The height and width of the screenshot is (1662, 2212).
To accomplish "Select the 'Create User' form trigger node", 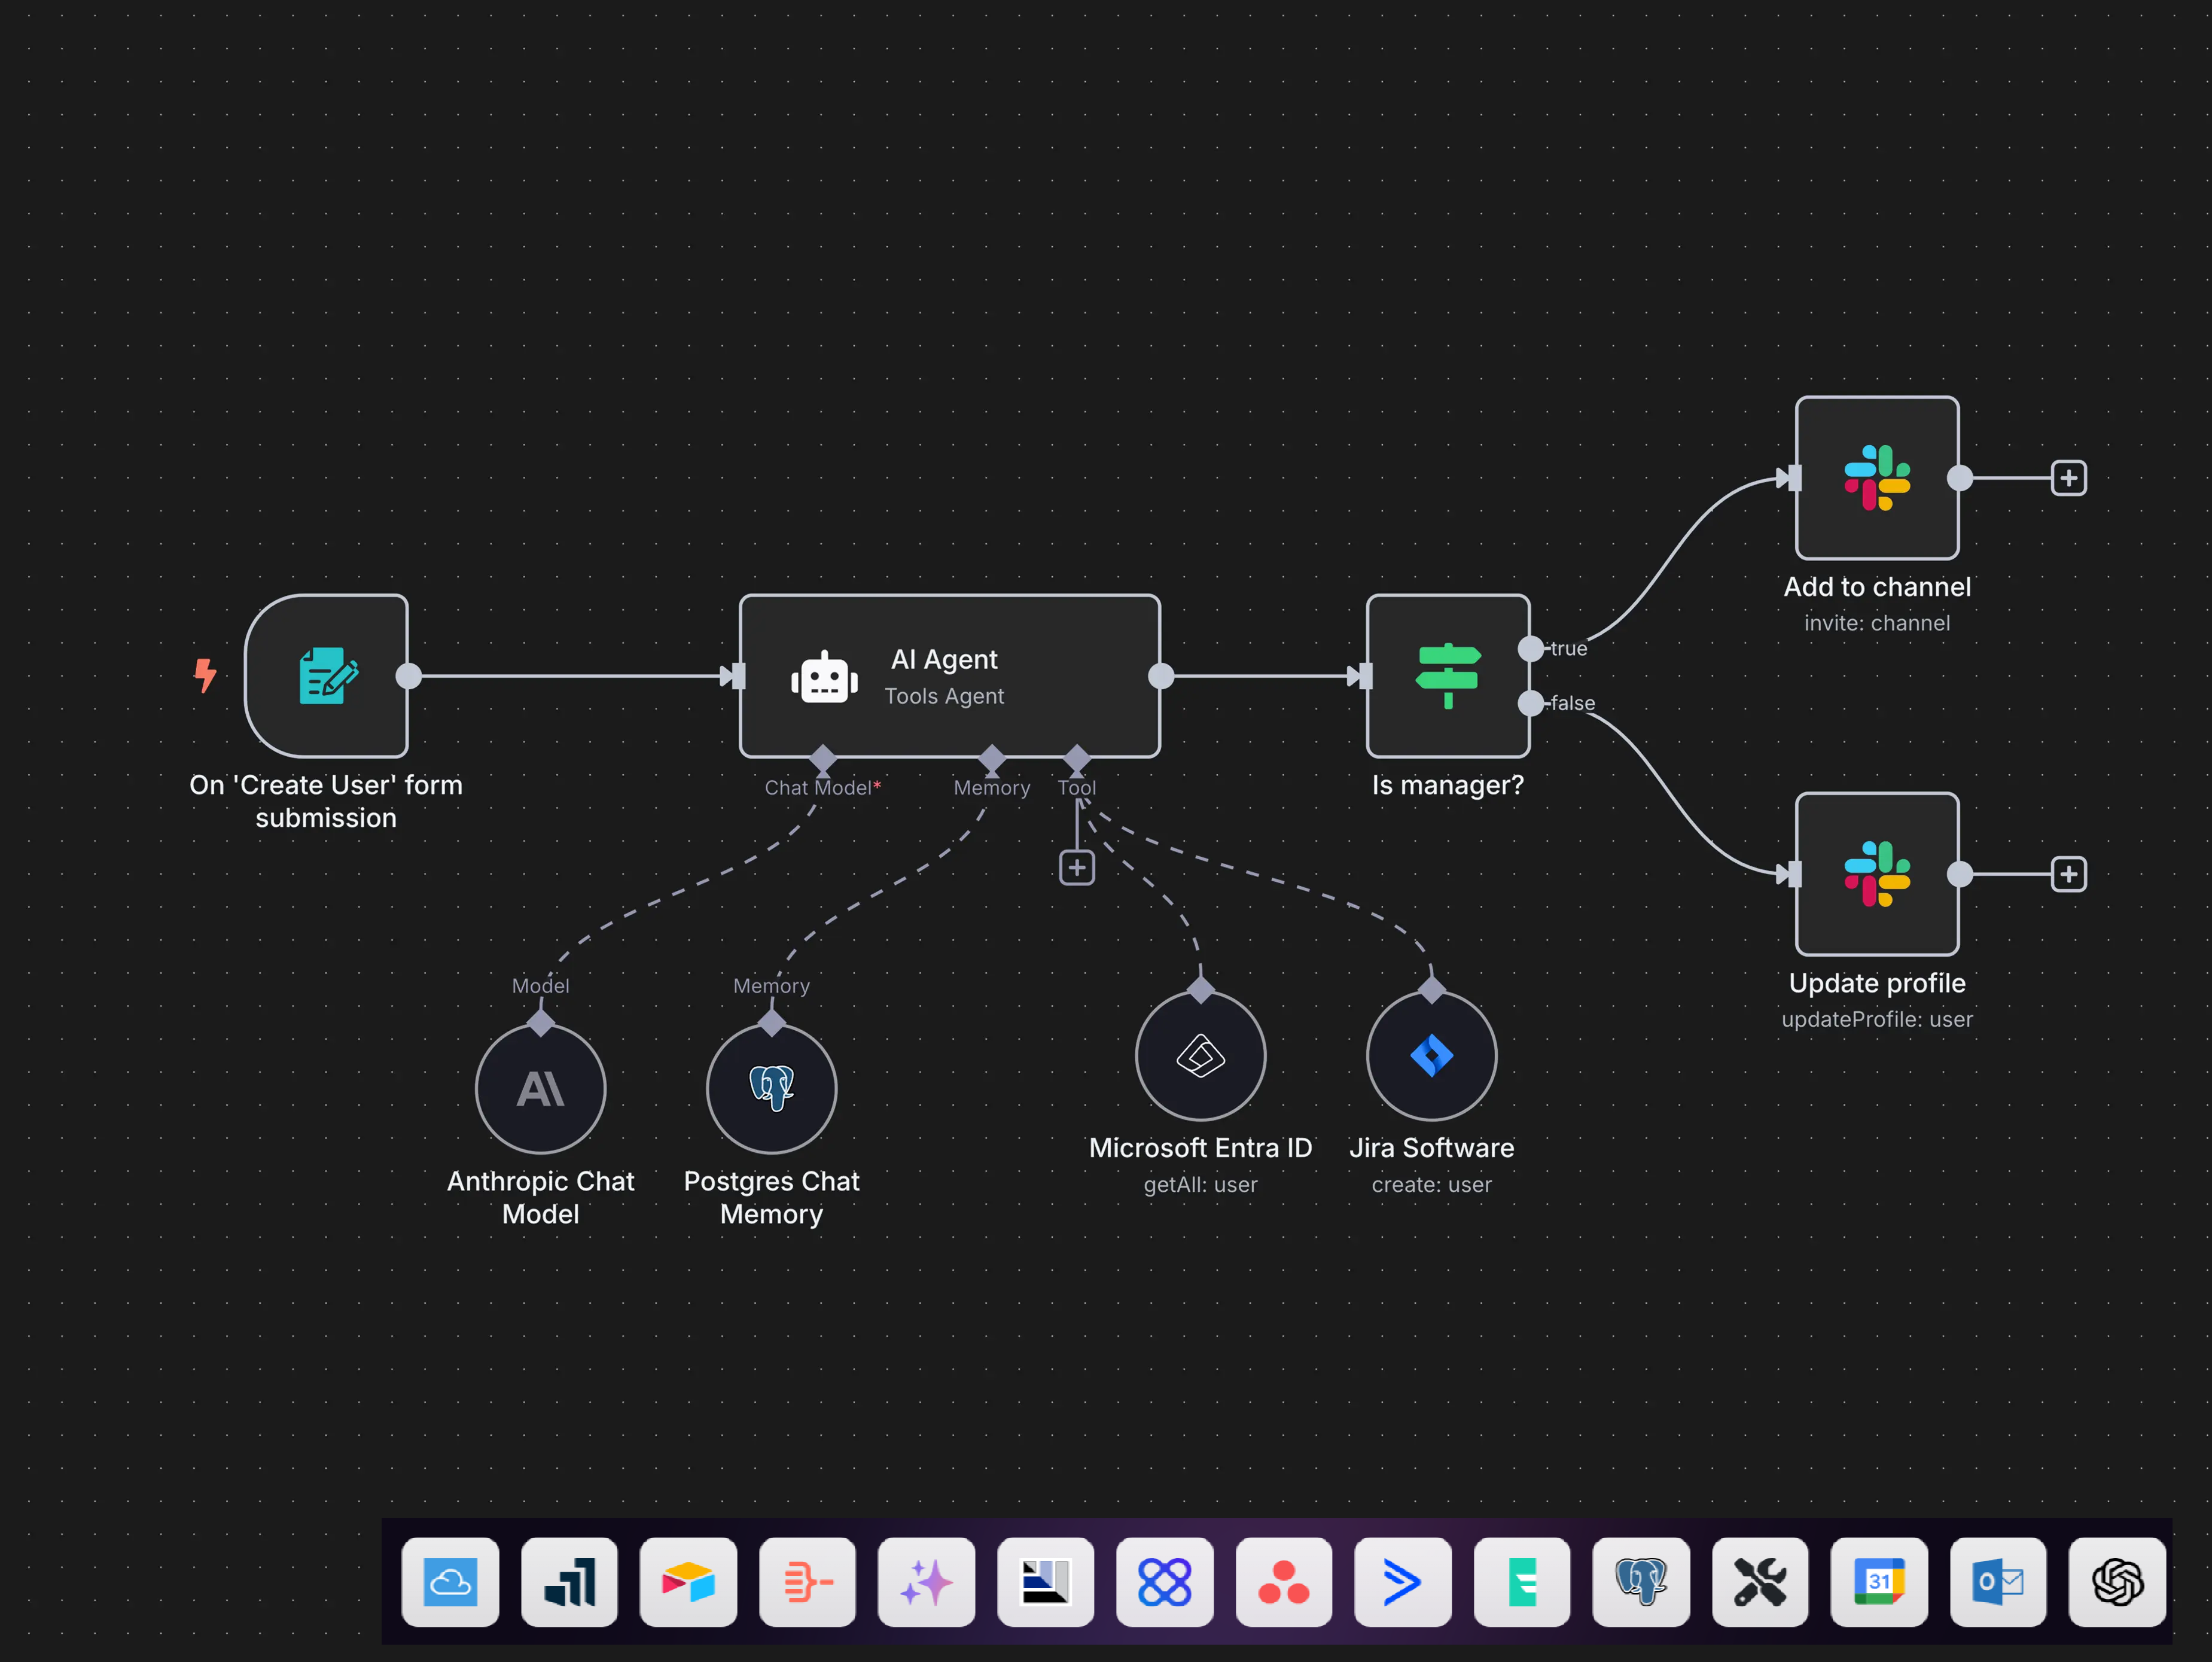I will (x=326, y=676).
